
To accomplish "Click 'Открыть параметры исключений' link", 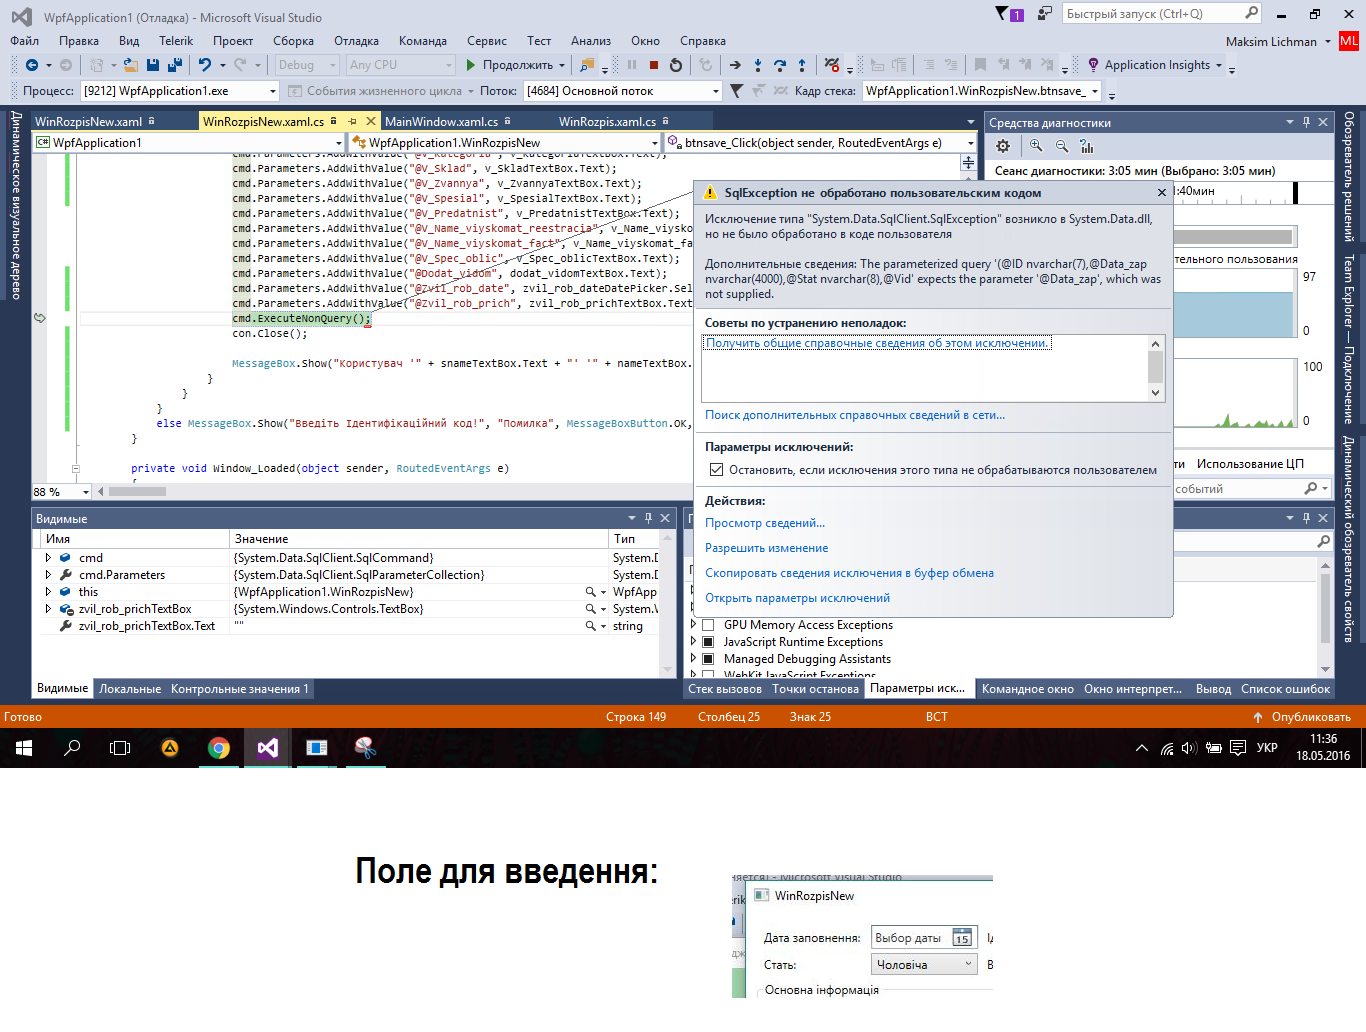I will click(x=797, y=598).
